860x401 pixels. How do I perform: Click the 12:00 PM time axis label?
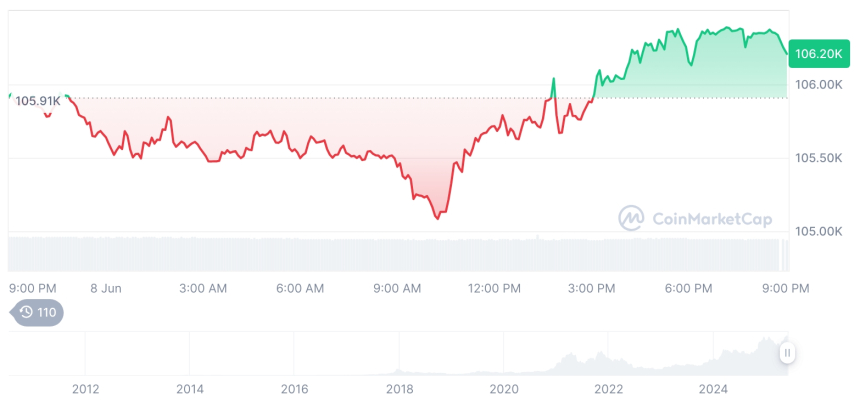(494, 288)
